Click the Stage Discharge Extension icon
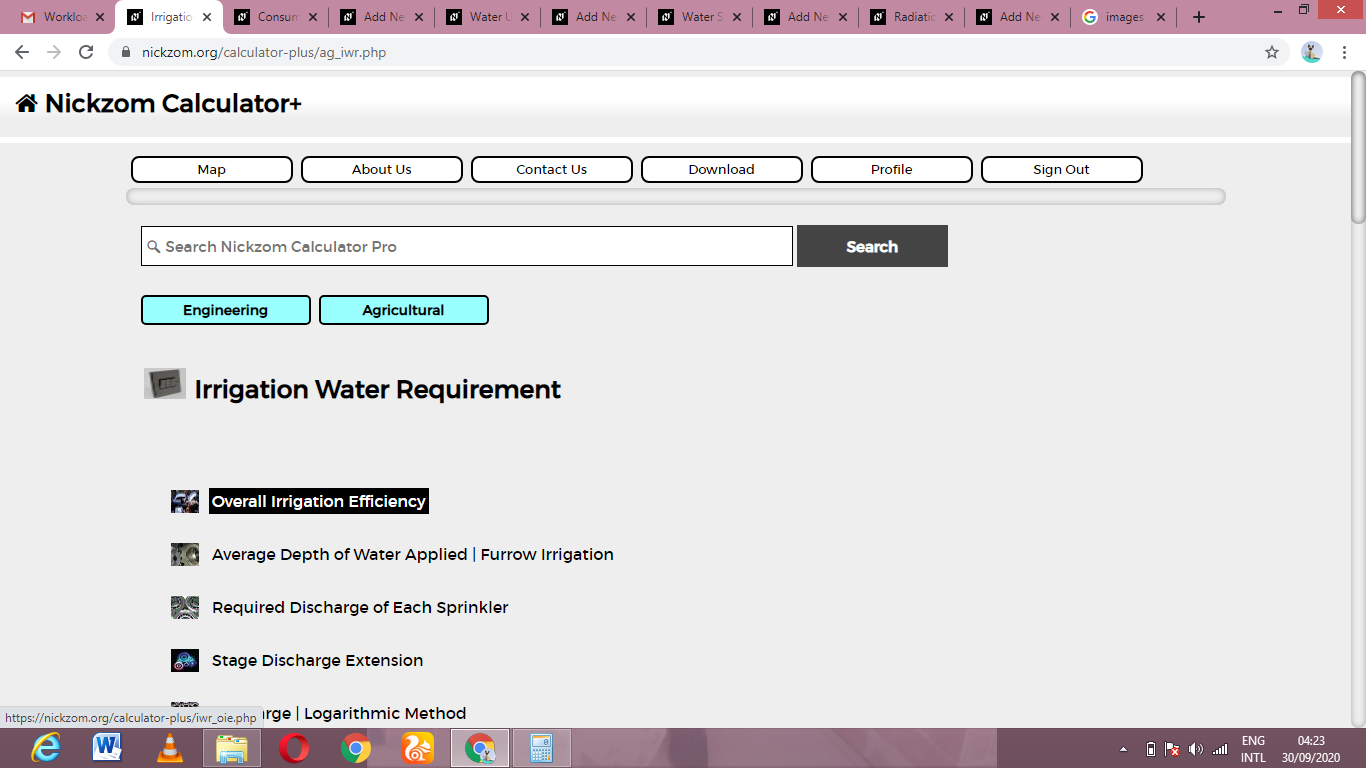Image resolution: width=1366 pixels, height=768 pixels. pyautogui.click(x=185, y=661)
